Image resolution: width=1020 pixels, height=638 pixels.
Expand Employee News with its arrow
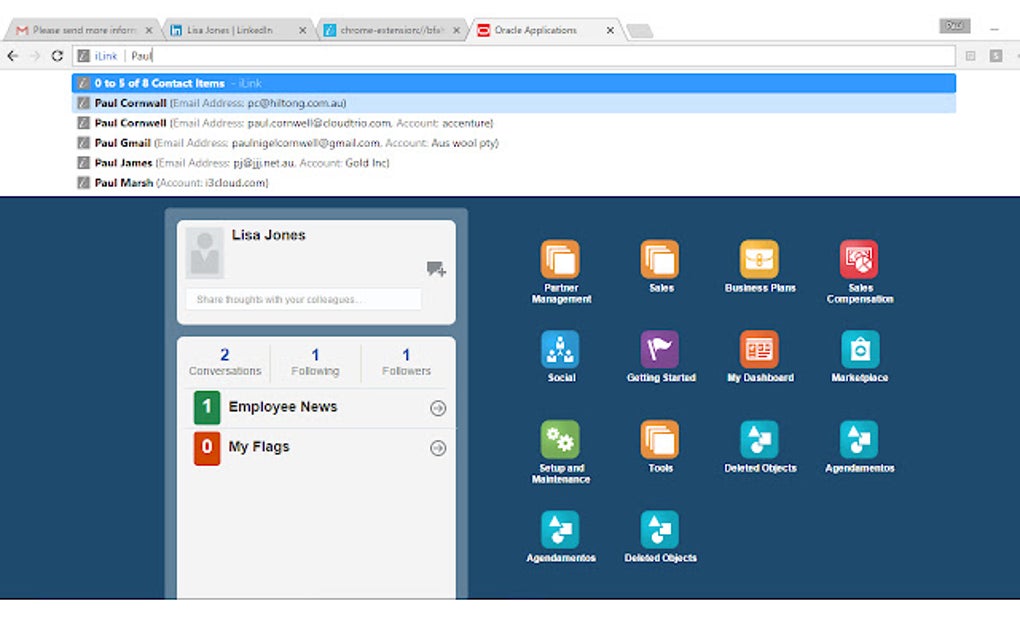pyautogui.click(x=438, y=408)
